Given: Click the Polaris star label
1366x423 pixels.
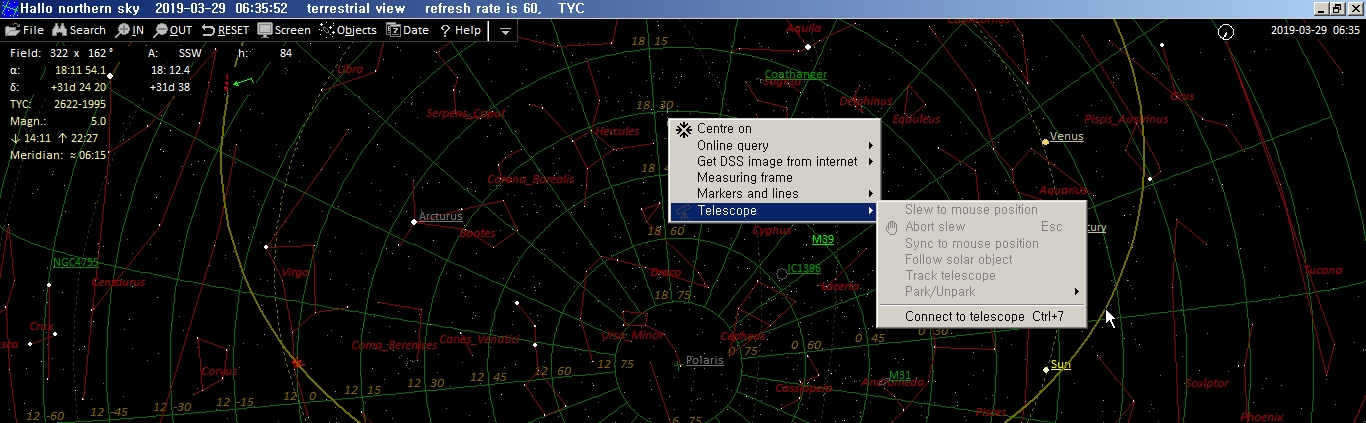Looking at the screenshot, I should click(x=704, y=360).
